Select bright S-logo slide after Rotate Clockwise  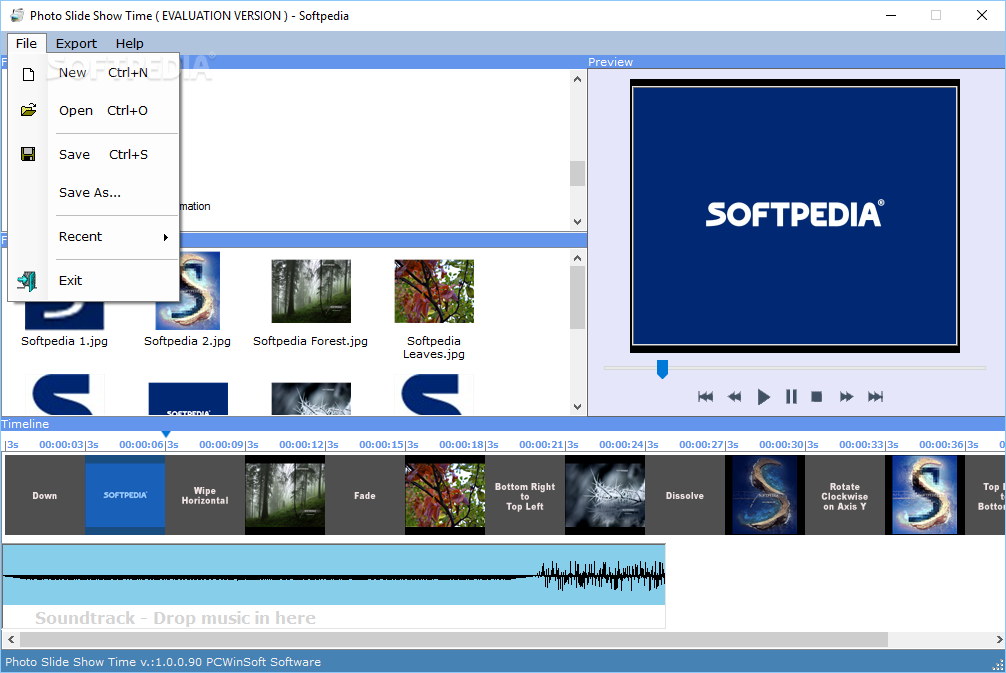click(x=925, y=495)
